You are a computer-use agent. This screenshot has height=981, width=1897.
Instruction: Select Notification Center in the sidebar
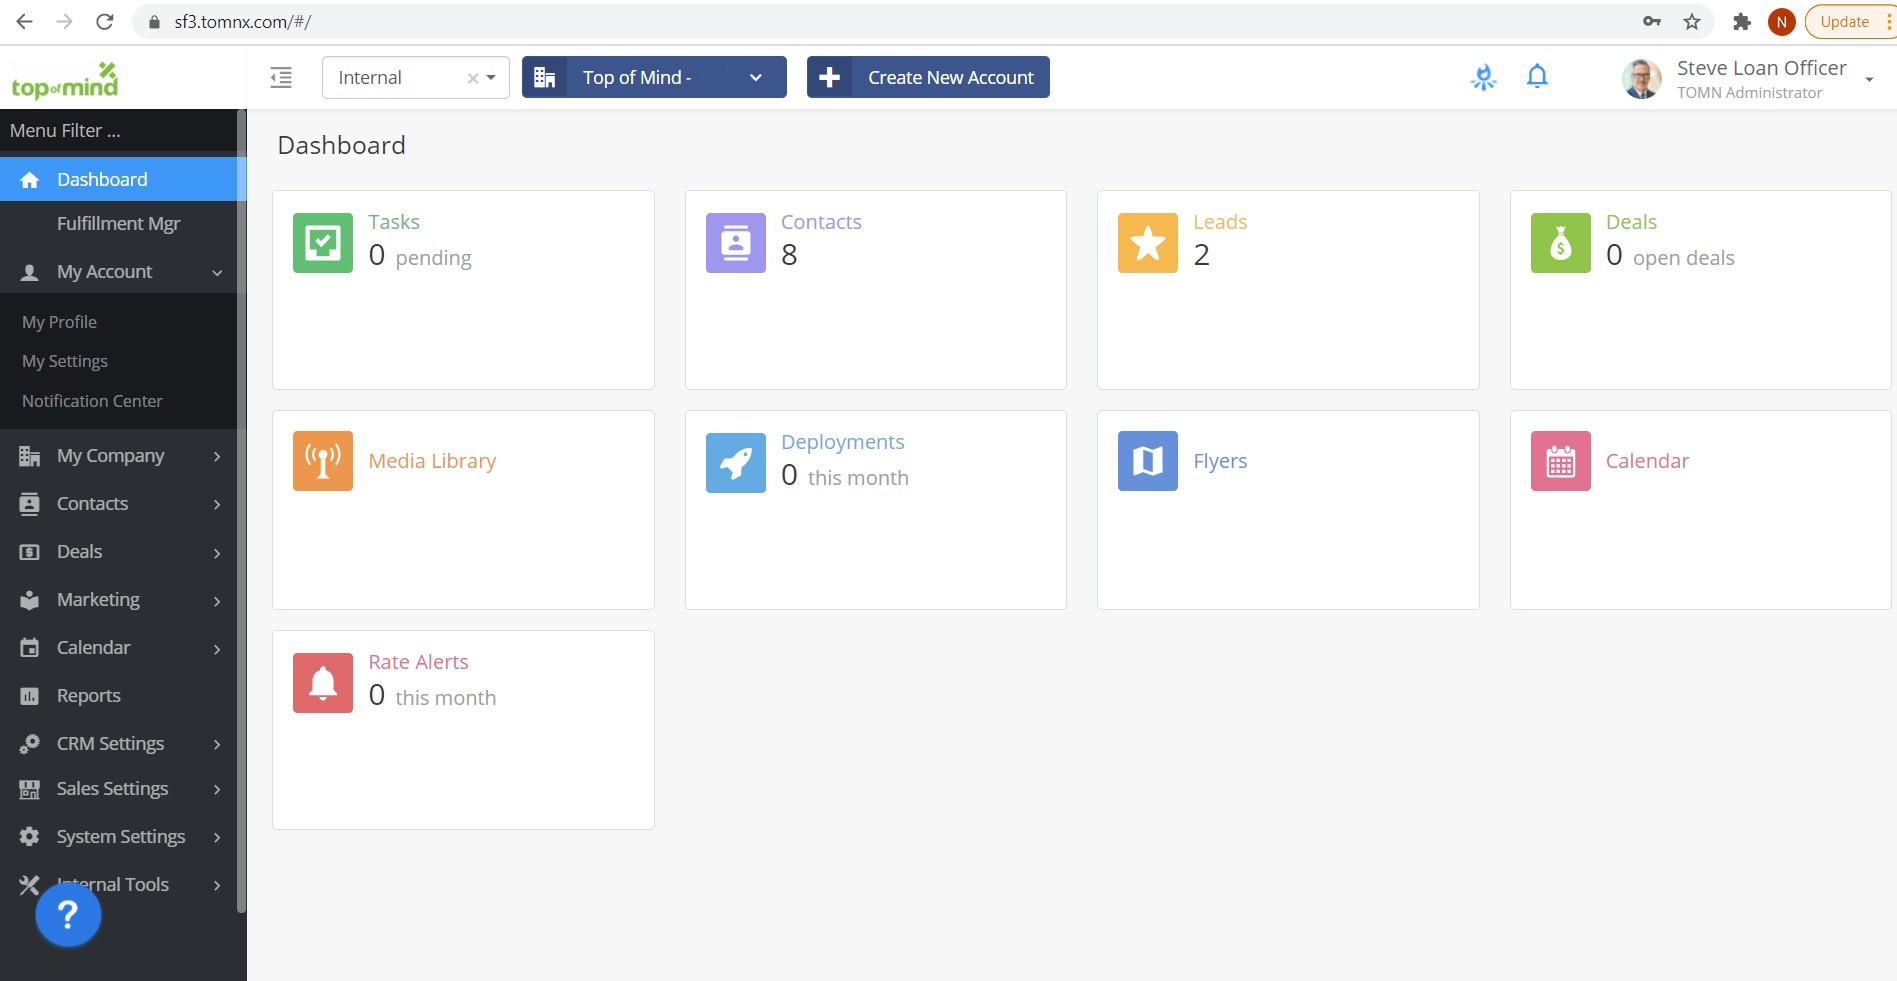[x=92, y=401]
